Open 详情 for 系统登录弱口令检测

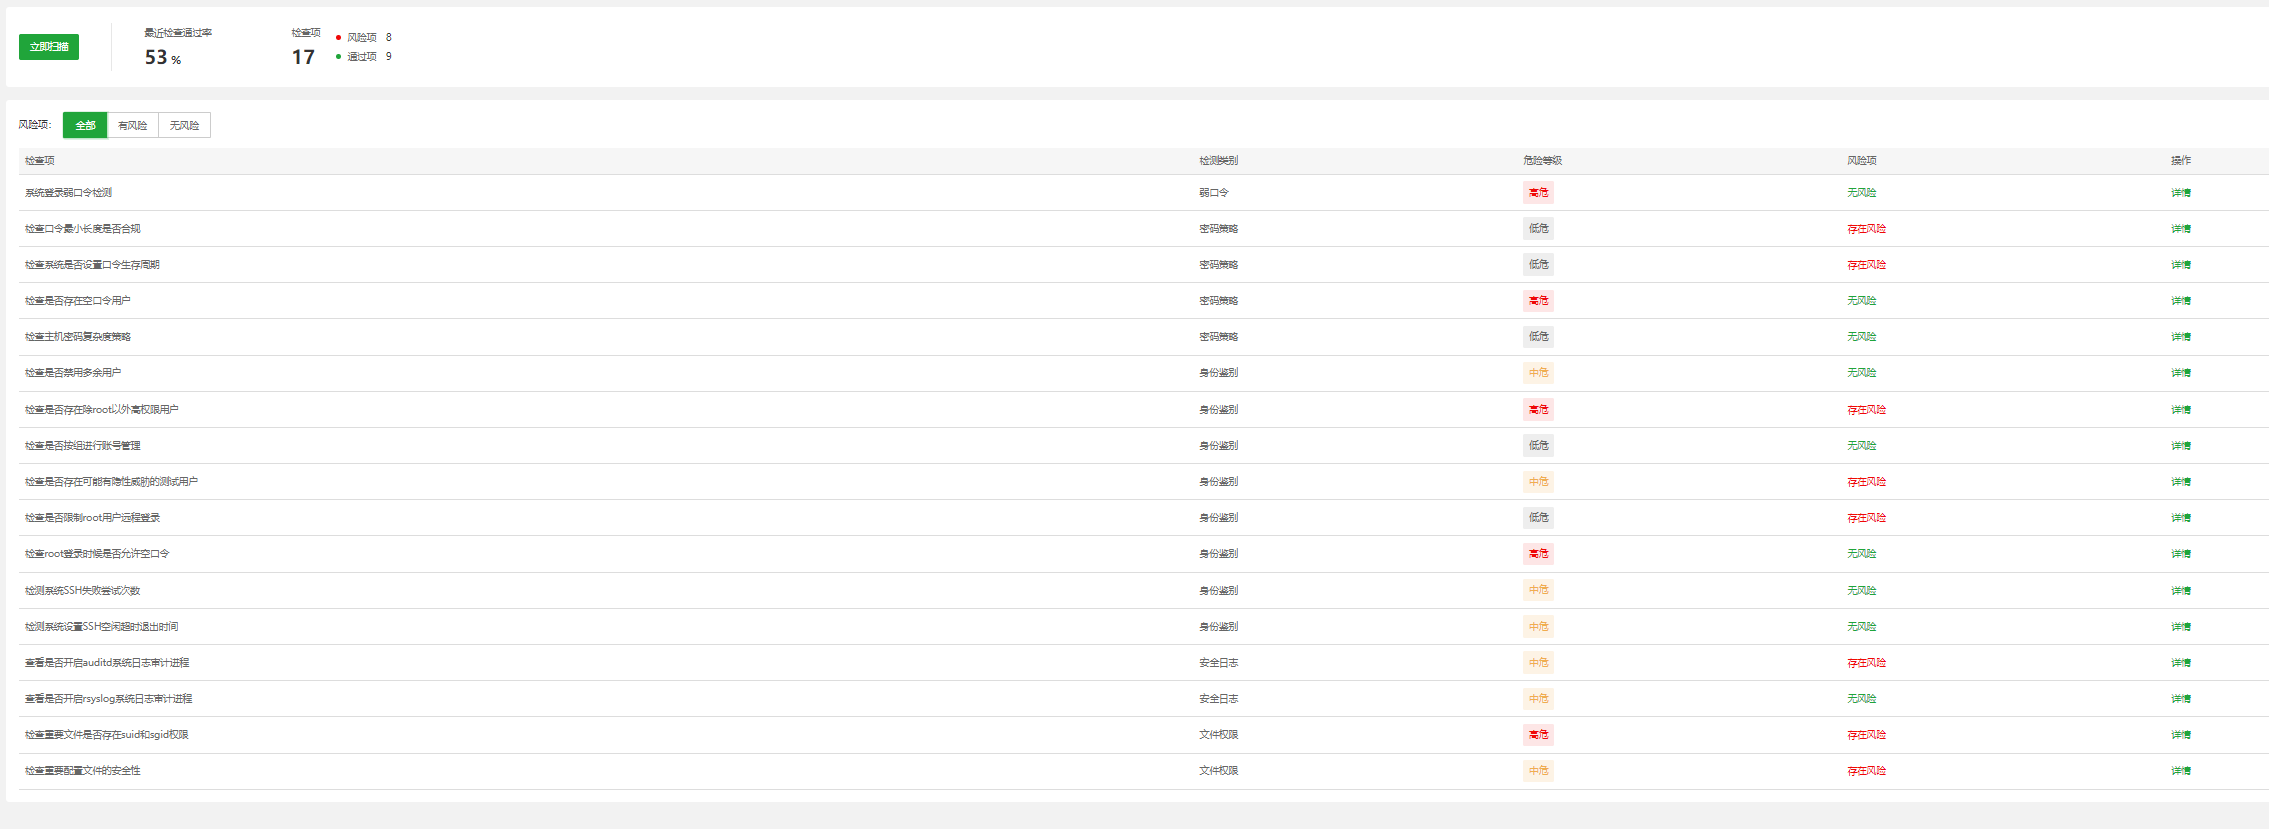[2181, 193]
